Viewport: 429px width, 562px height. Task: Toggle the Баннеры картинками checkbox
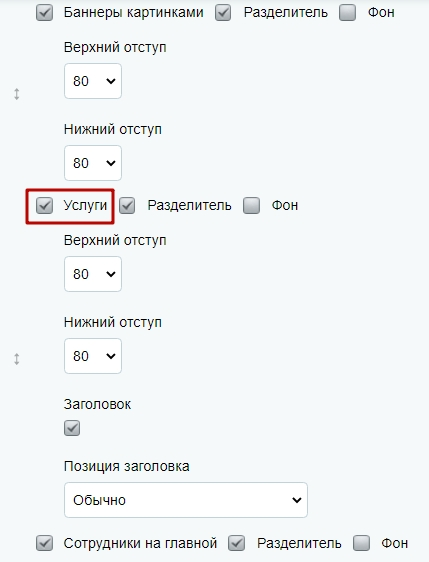(x=44, y=13)
